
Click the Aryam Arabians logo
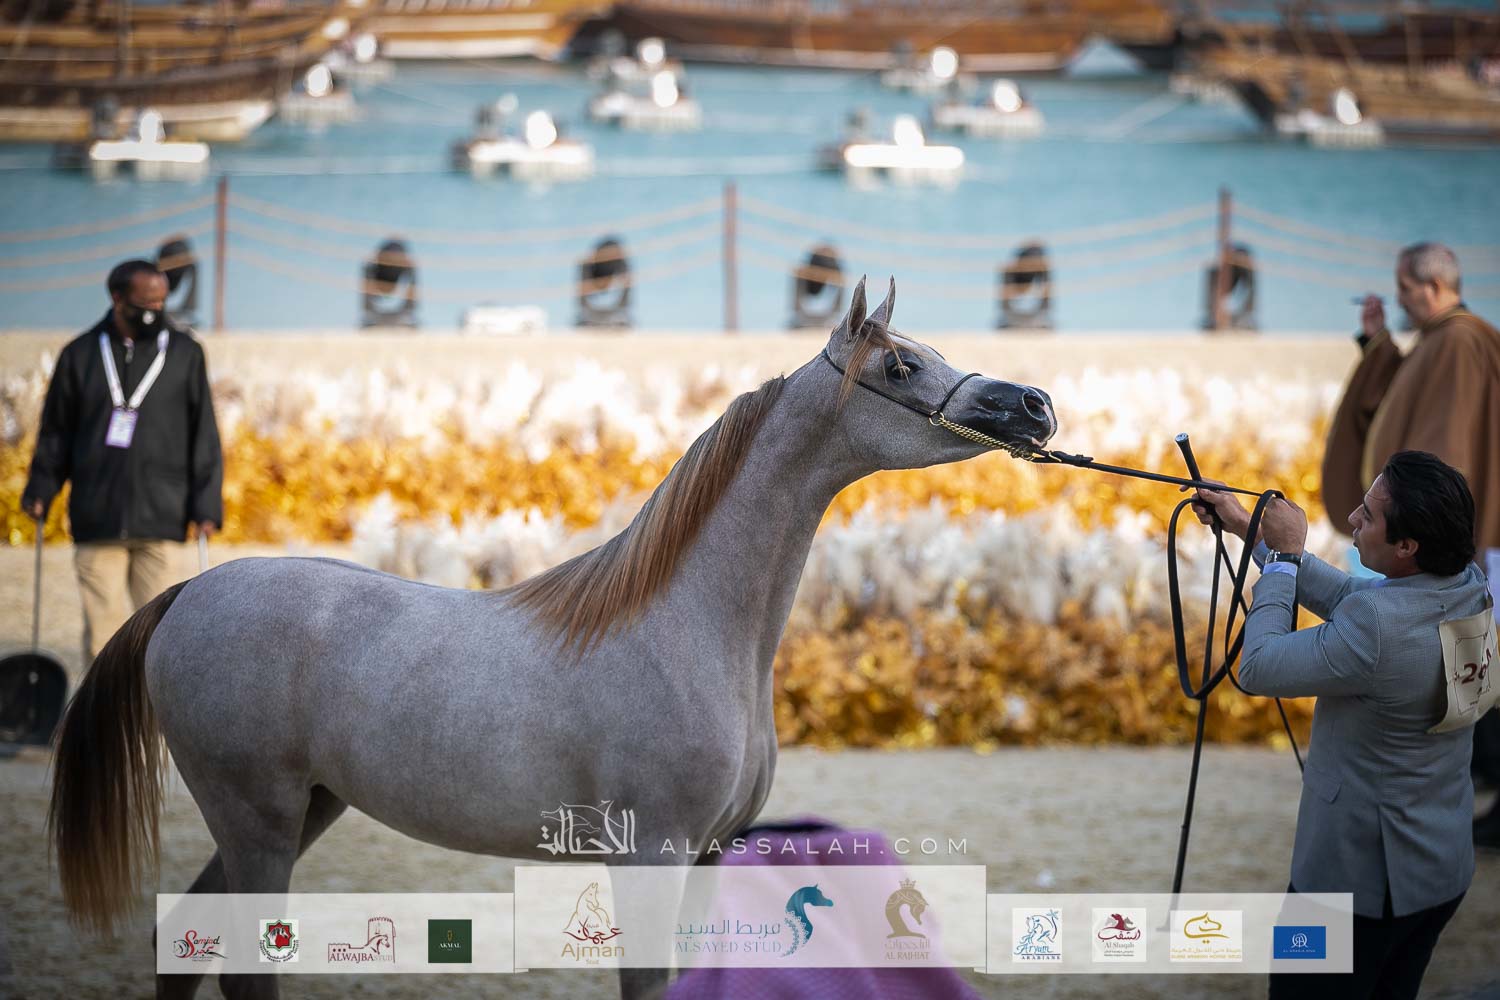point(1037,934)
